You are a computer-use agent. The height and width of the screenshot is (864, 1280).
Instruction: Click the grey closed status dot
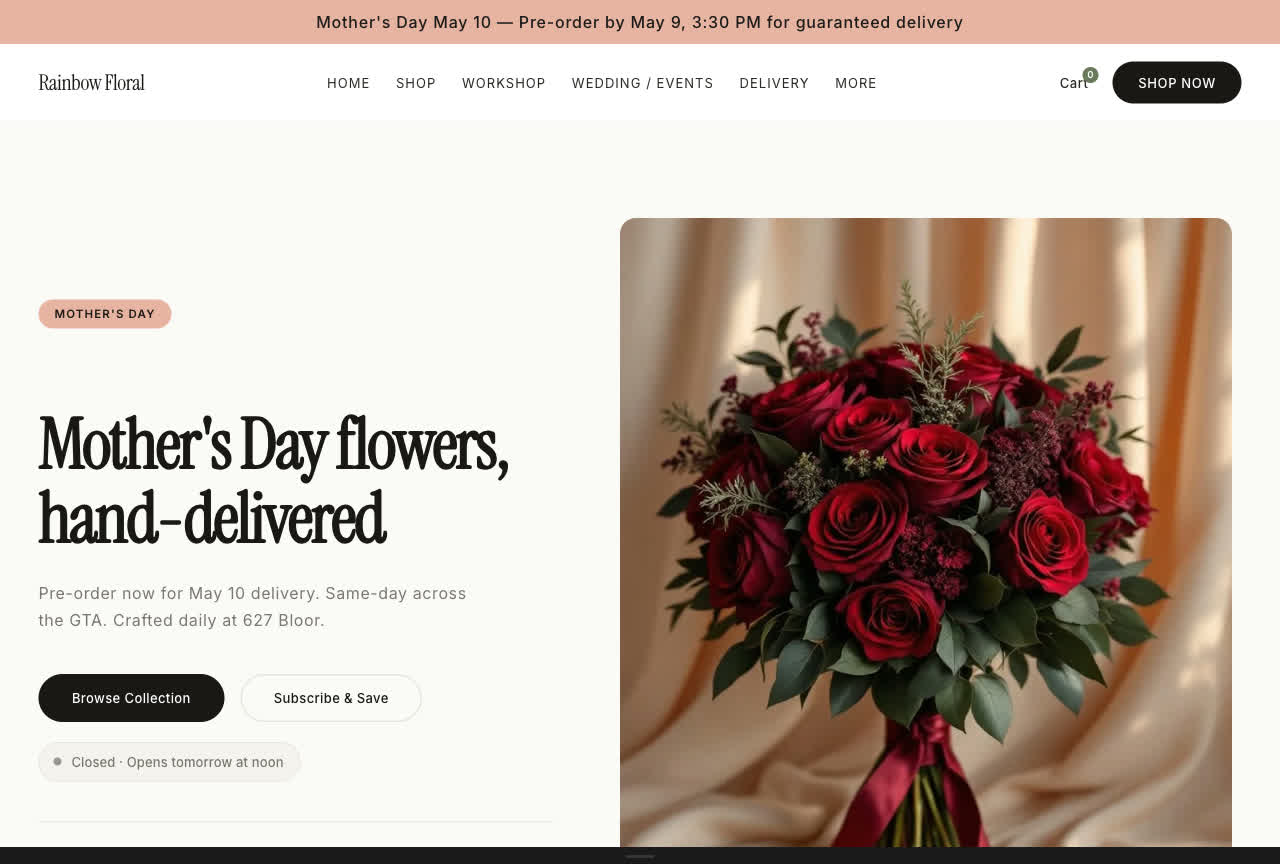pos(58,762)
